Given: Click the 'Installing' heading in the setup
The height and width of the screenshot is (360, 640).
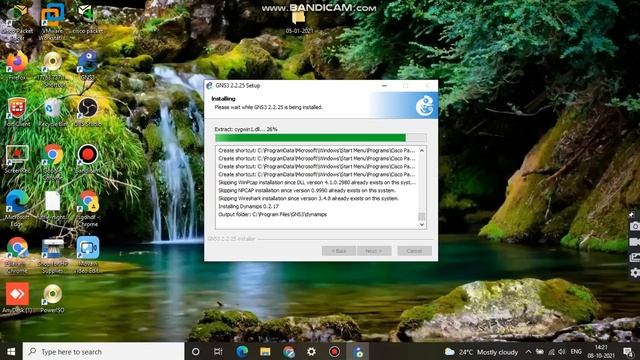Looking at the screenshot, I should pyautogui.click(x=223, y=99).
